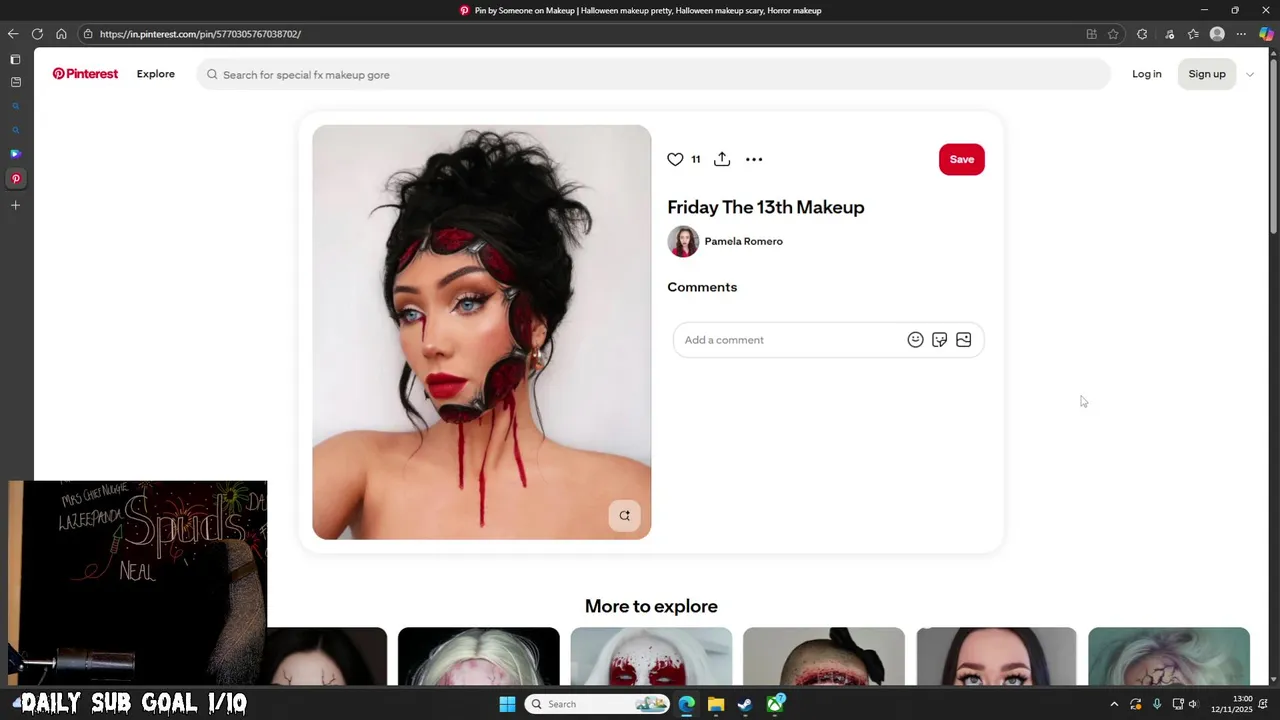The width and height of the screenshot is (1280, 720).
Task: Attach an image to the comment
Action: [964, 340]
